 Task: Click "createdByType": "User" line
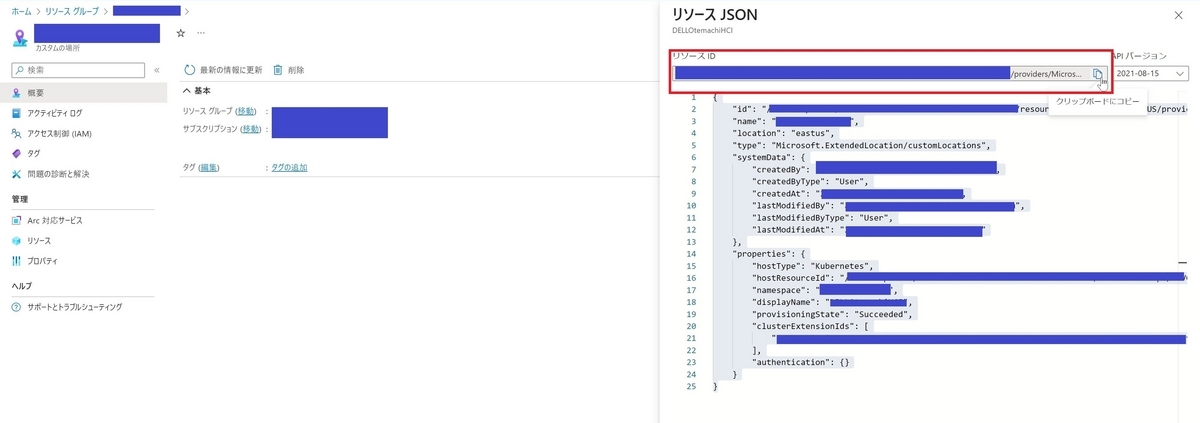pos(811,181)
